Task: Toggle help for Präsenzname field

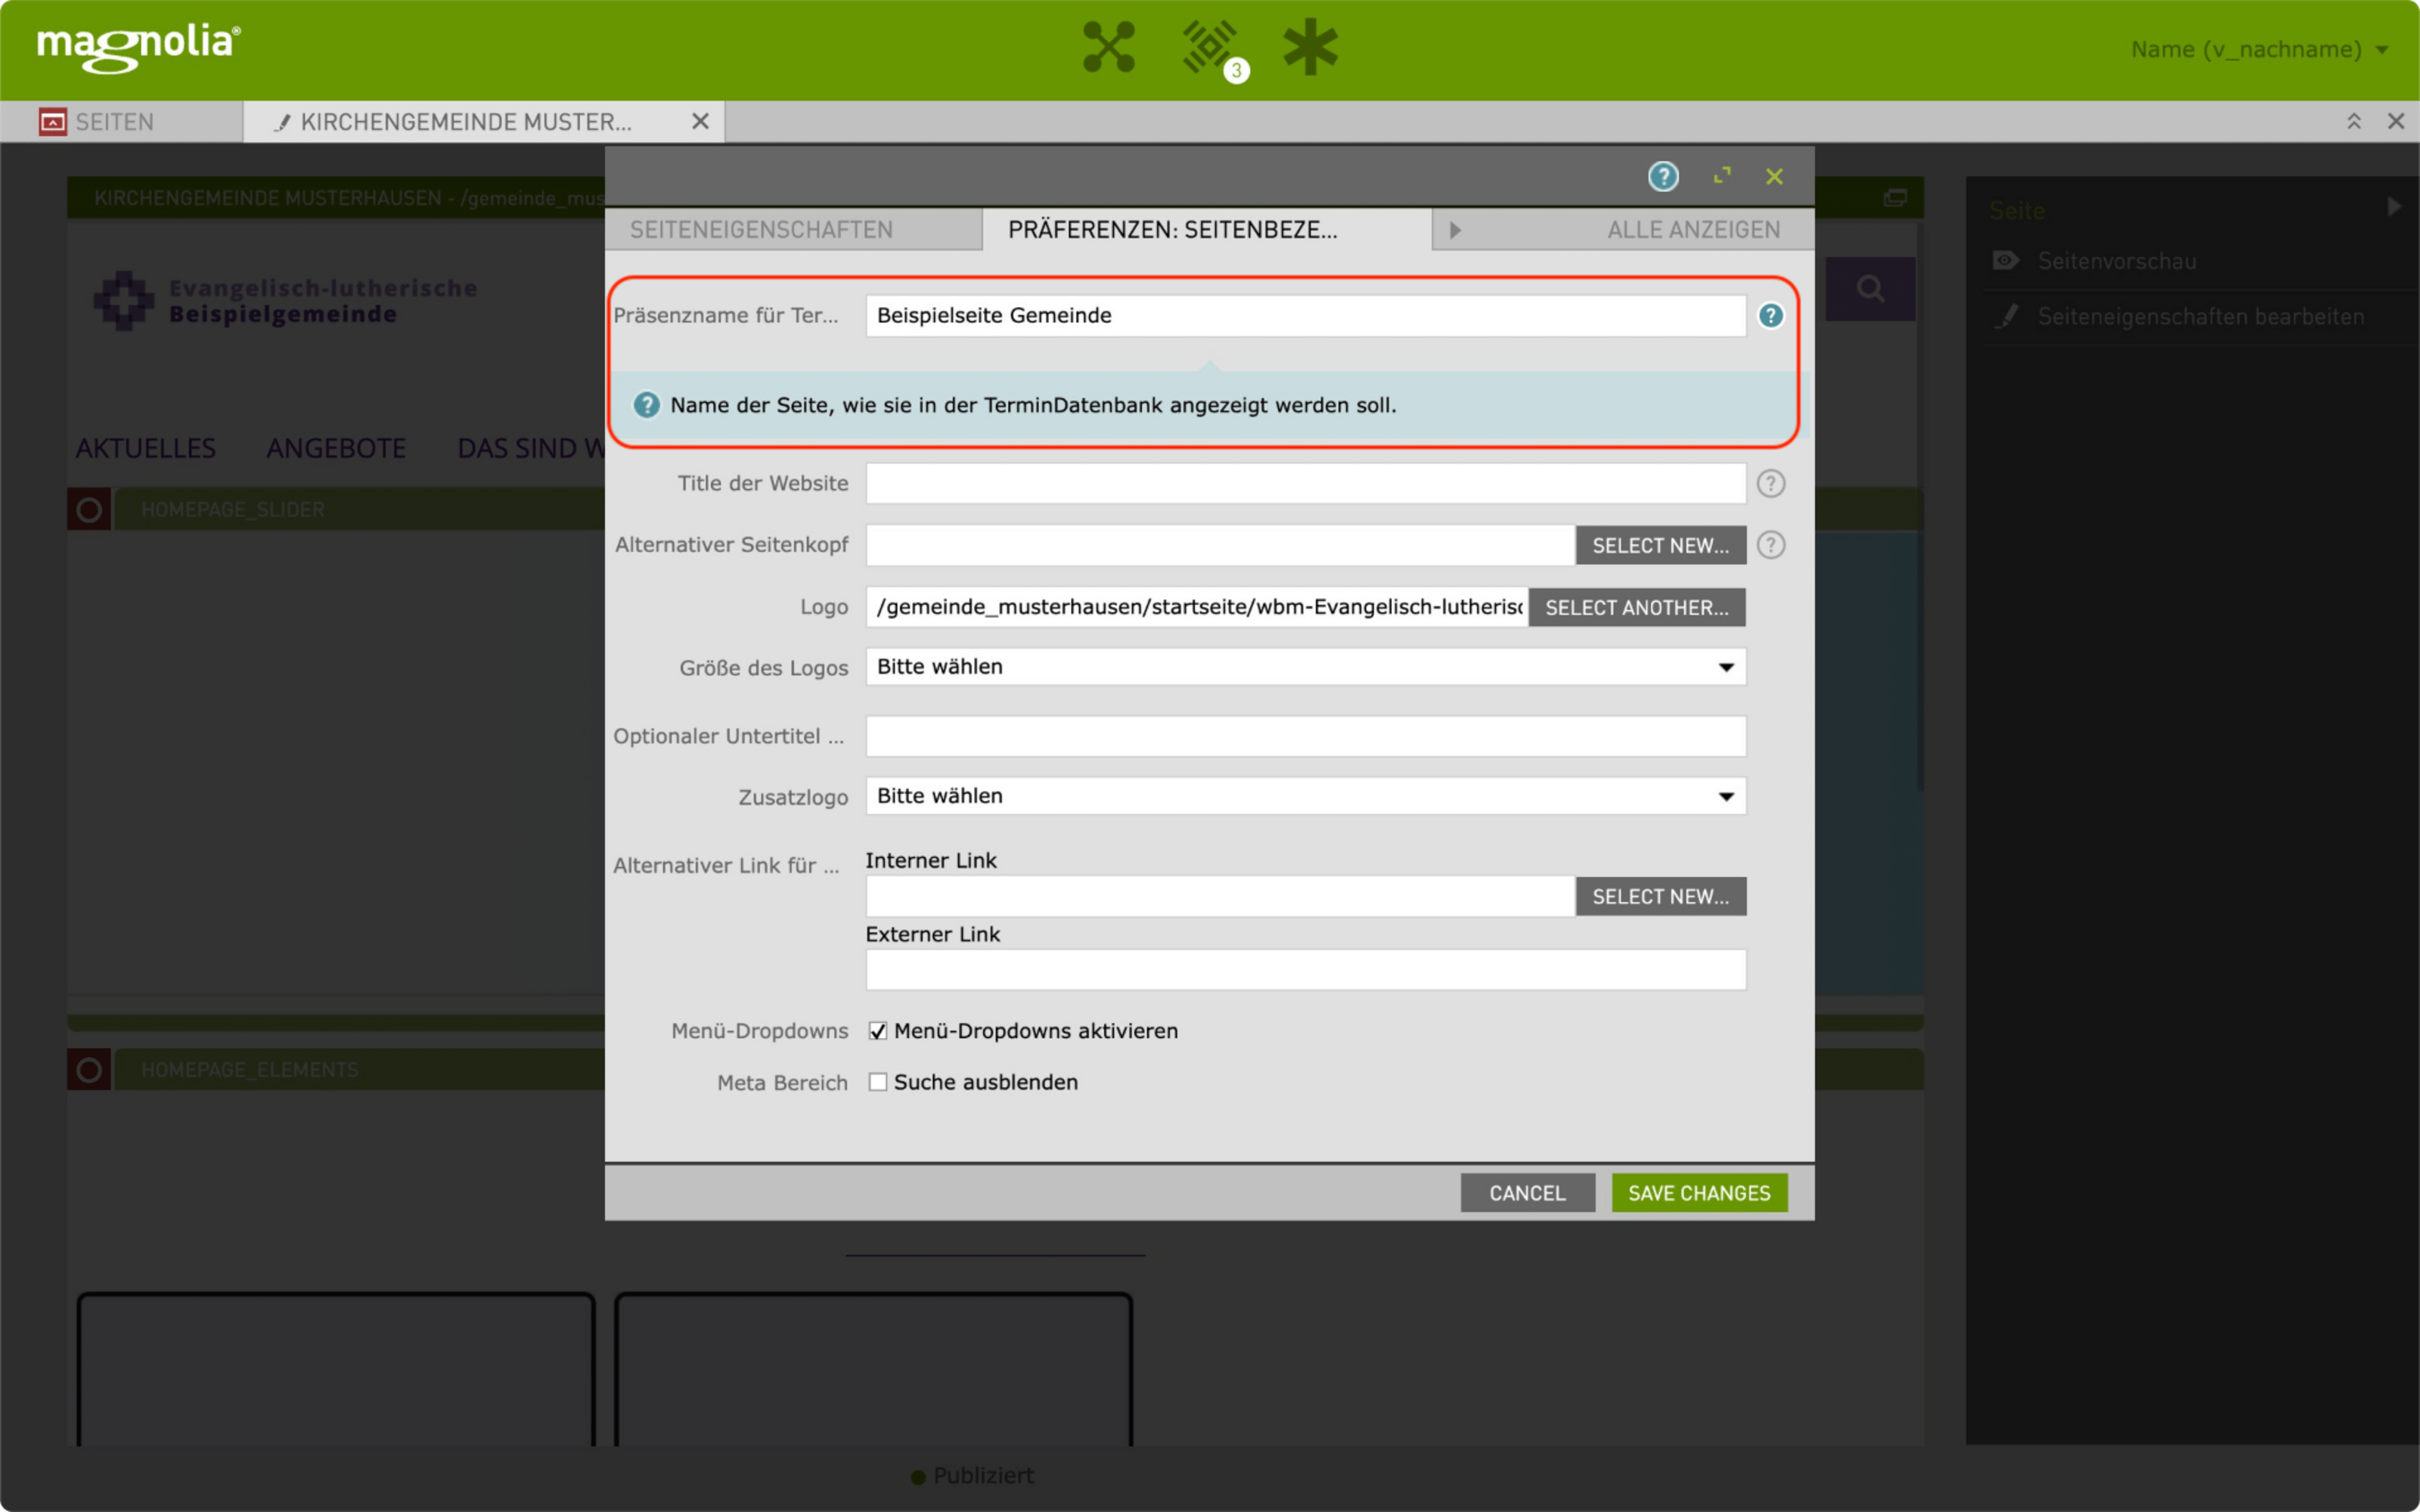Action: pos(1770,316)
